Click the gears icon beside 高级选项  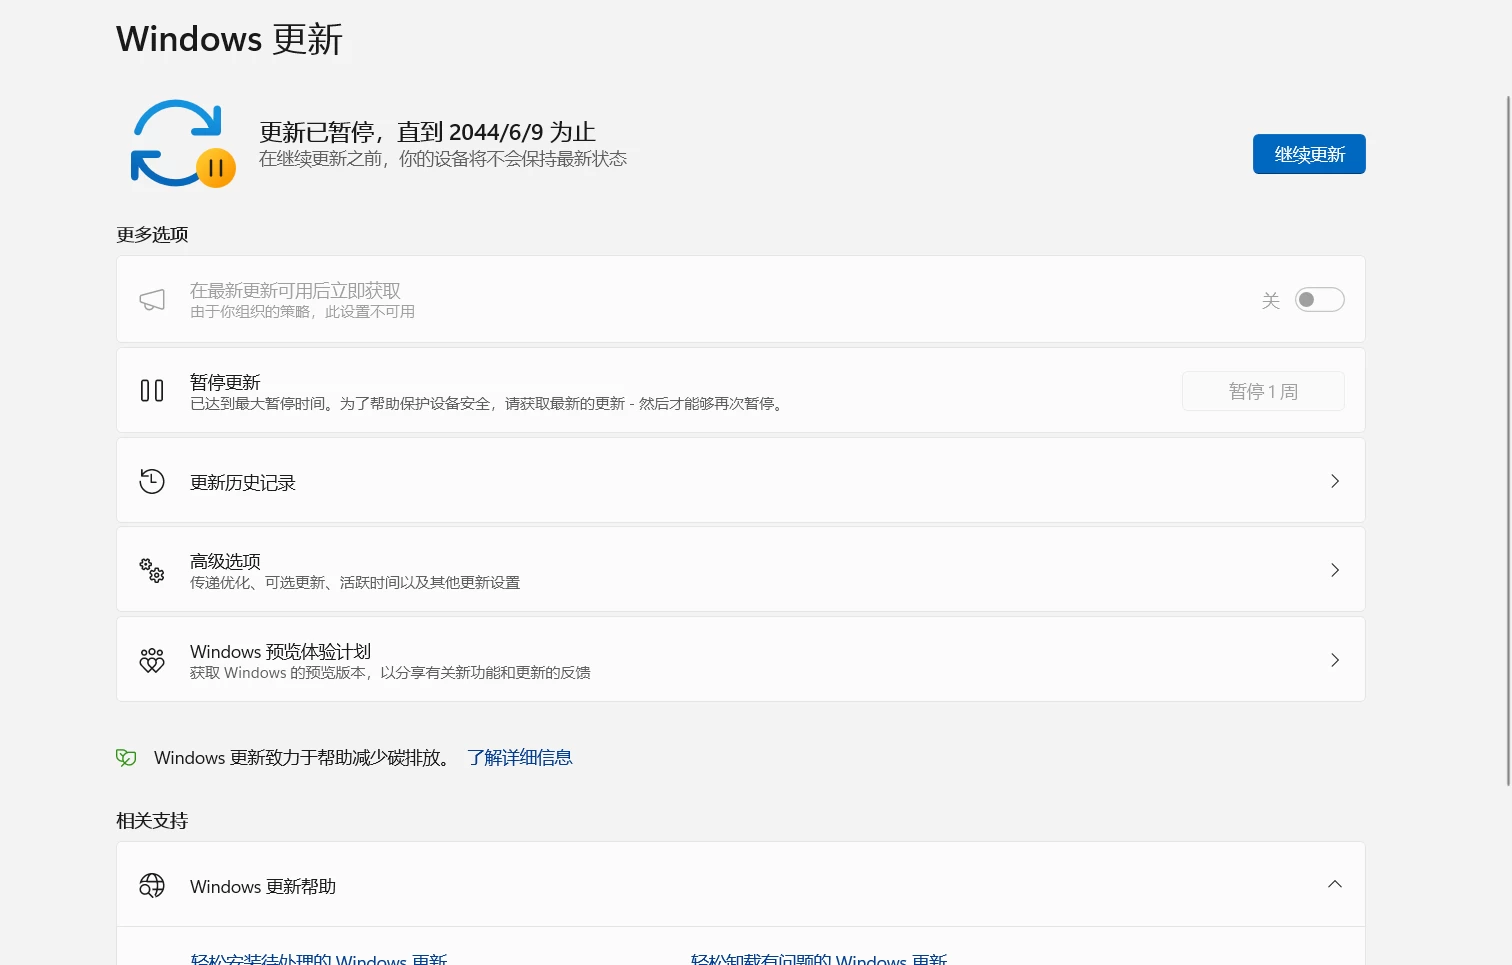(152, 570)
